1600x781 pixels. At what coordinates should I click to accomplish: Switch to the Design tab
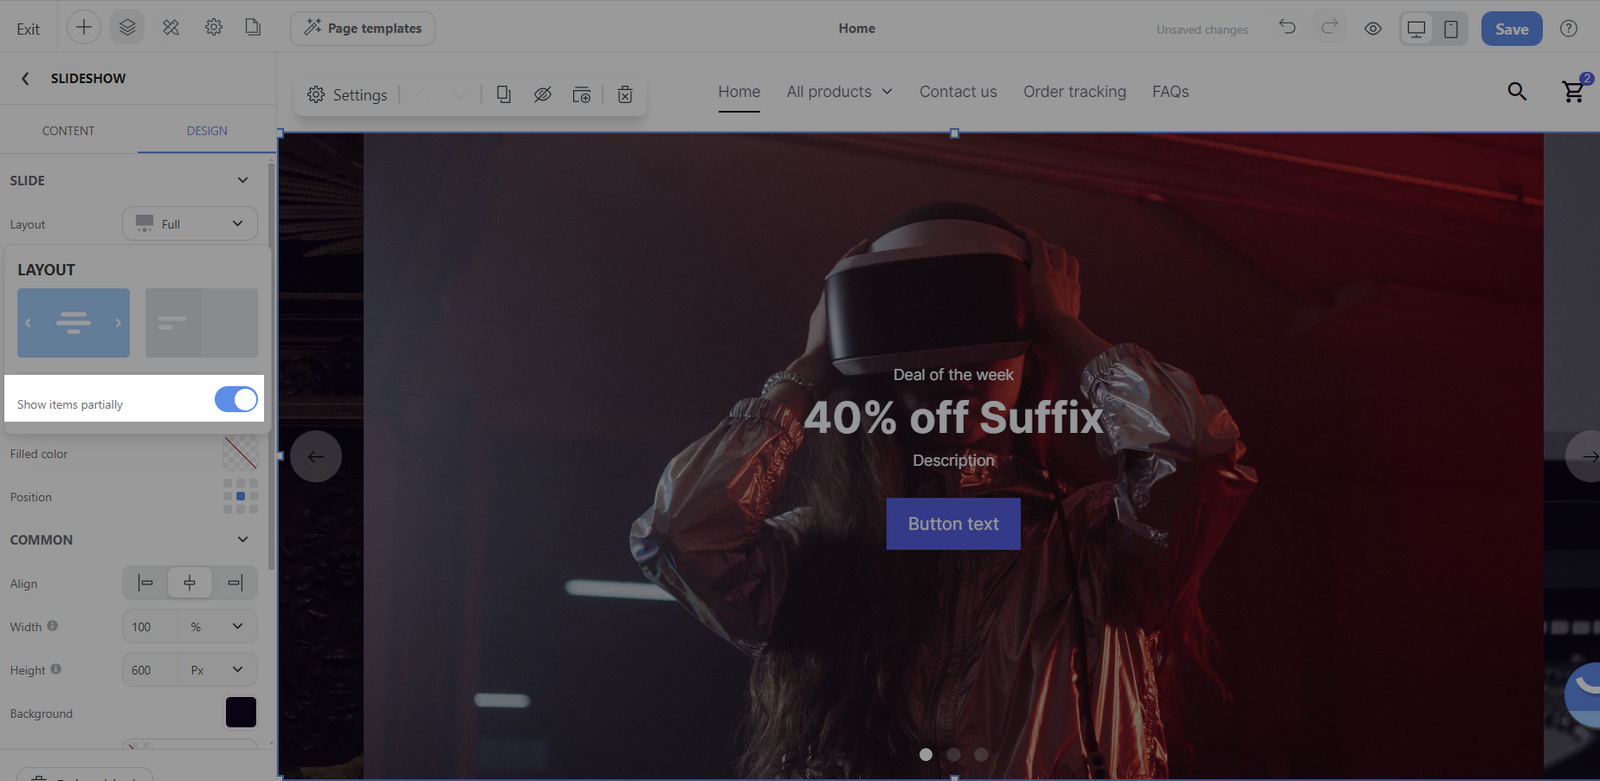click(207, 131)
